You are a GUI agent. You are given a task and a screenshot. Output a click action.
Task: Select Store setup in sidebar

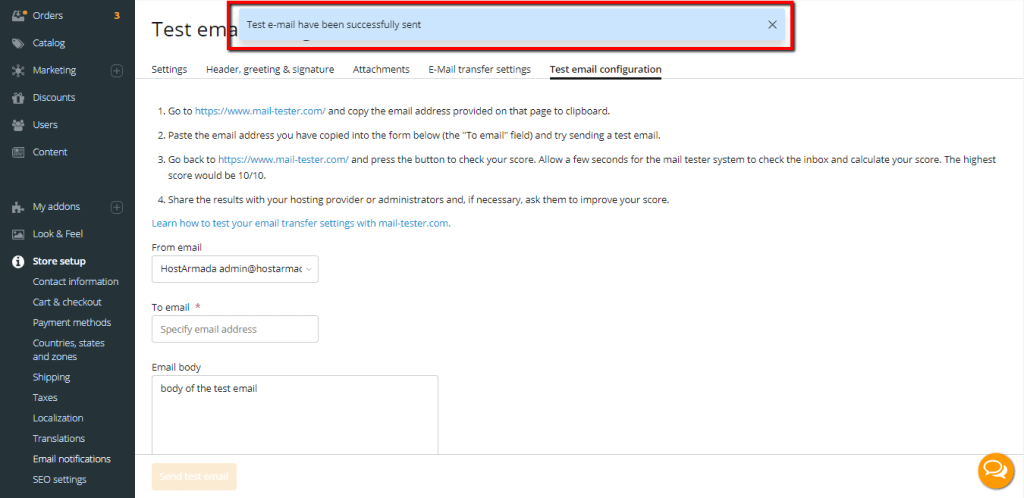pos(59,262)
